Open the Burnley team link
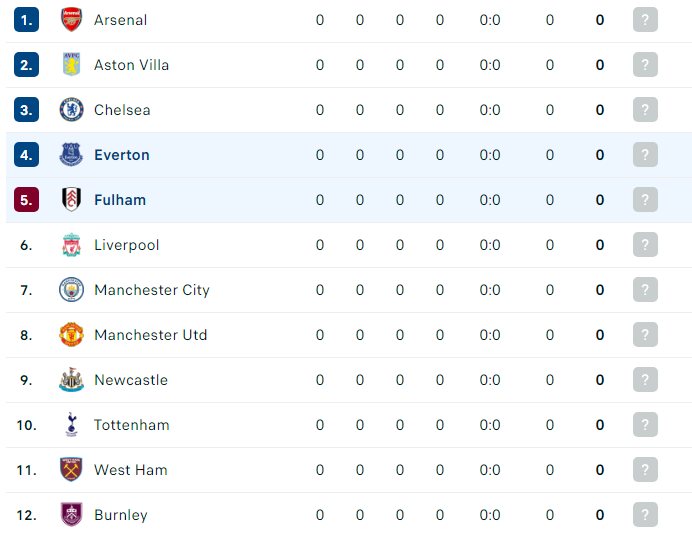 (x=121, y=515)
